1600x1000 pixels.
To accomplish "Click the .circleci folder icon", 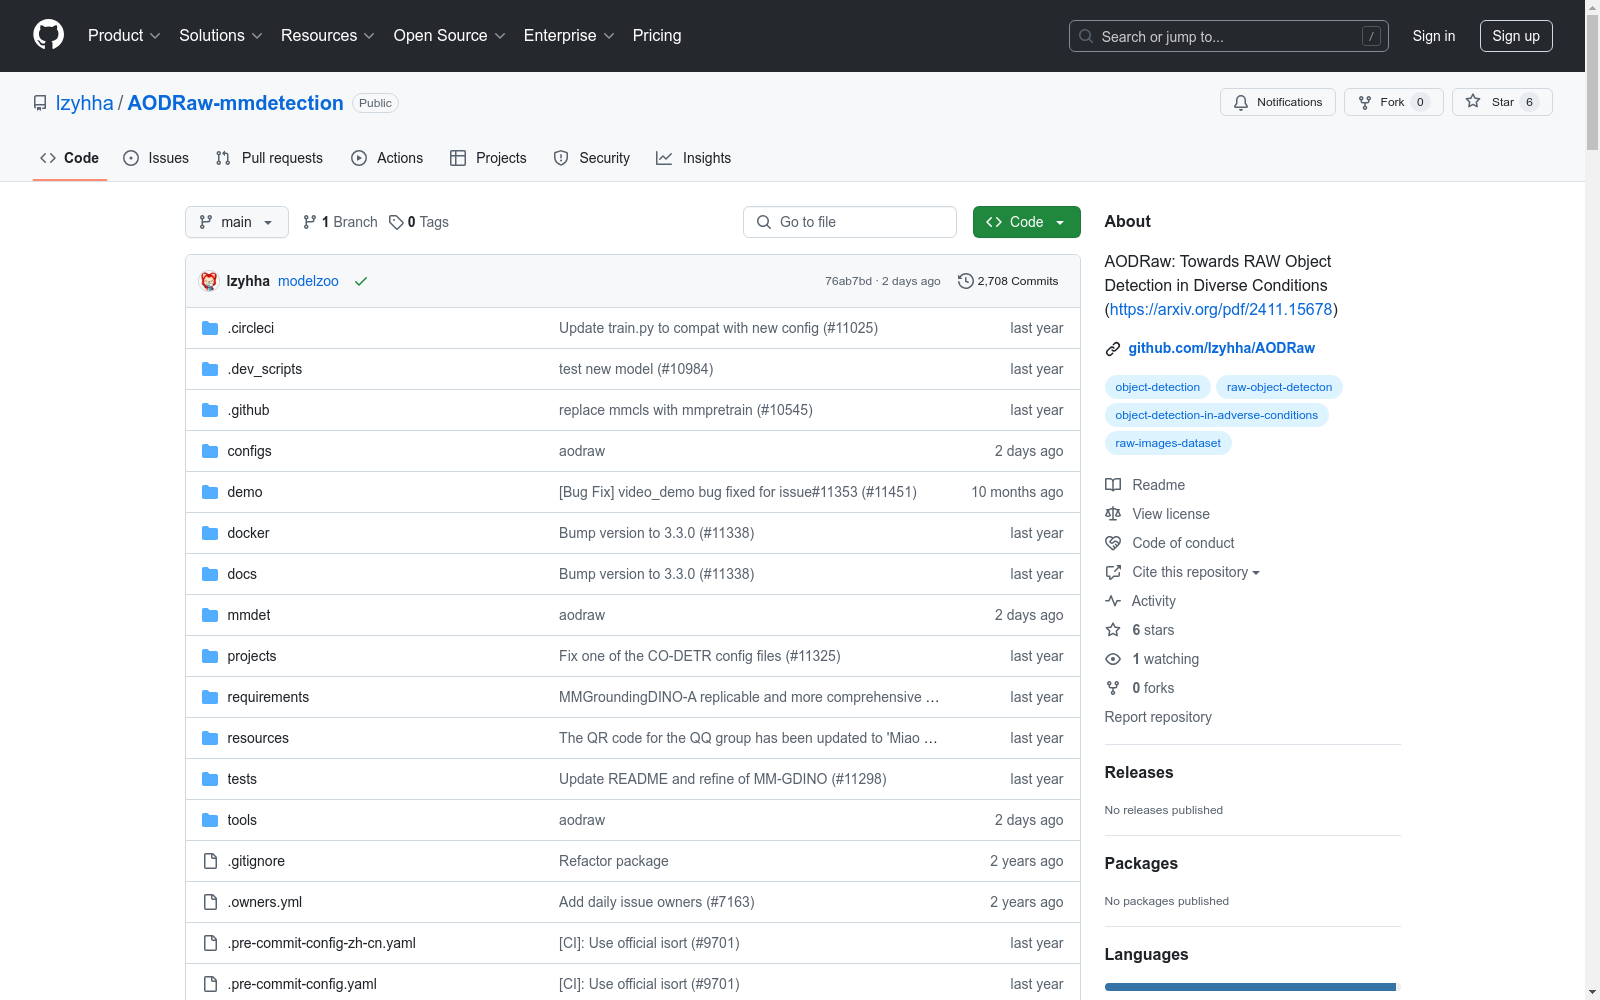I will tap(210, 328).
